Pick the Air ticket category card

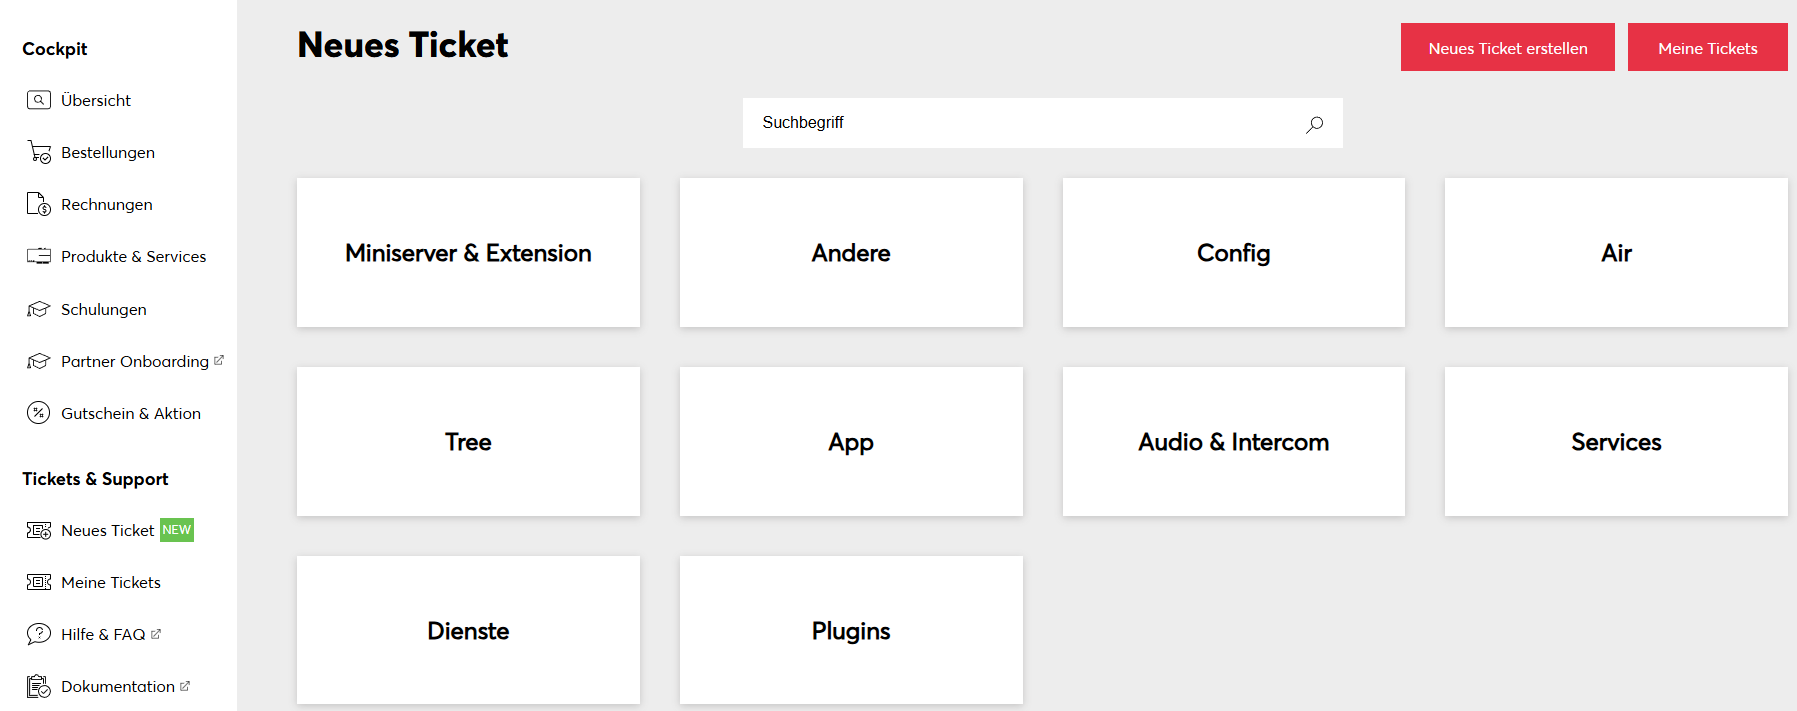(1616, 253)
